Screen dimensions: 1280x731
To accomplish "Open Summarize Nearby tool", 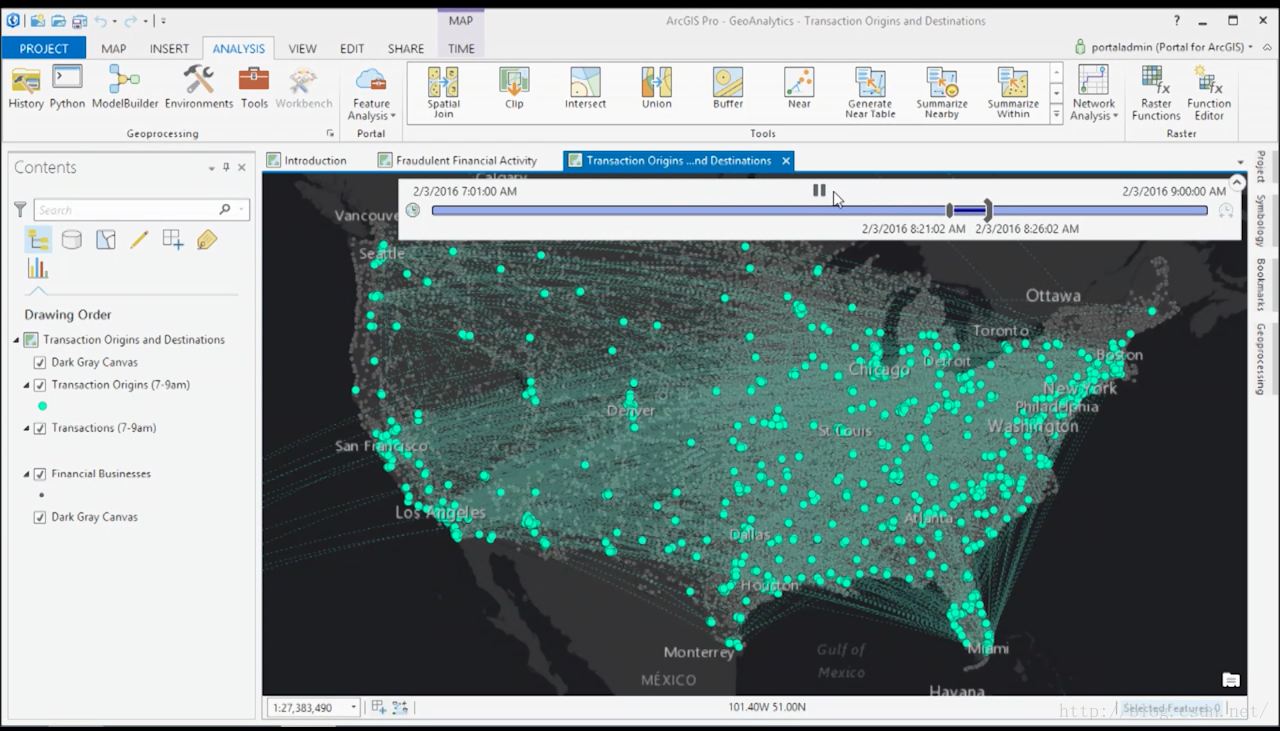I will click(x=942, y=92).
